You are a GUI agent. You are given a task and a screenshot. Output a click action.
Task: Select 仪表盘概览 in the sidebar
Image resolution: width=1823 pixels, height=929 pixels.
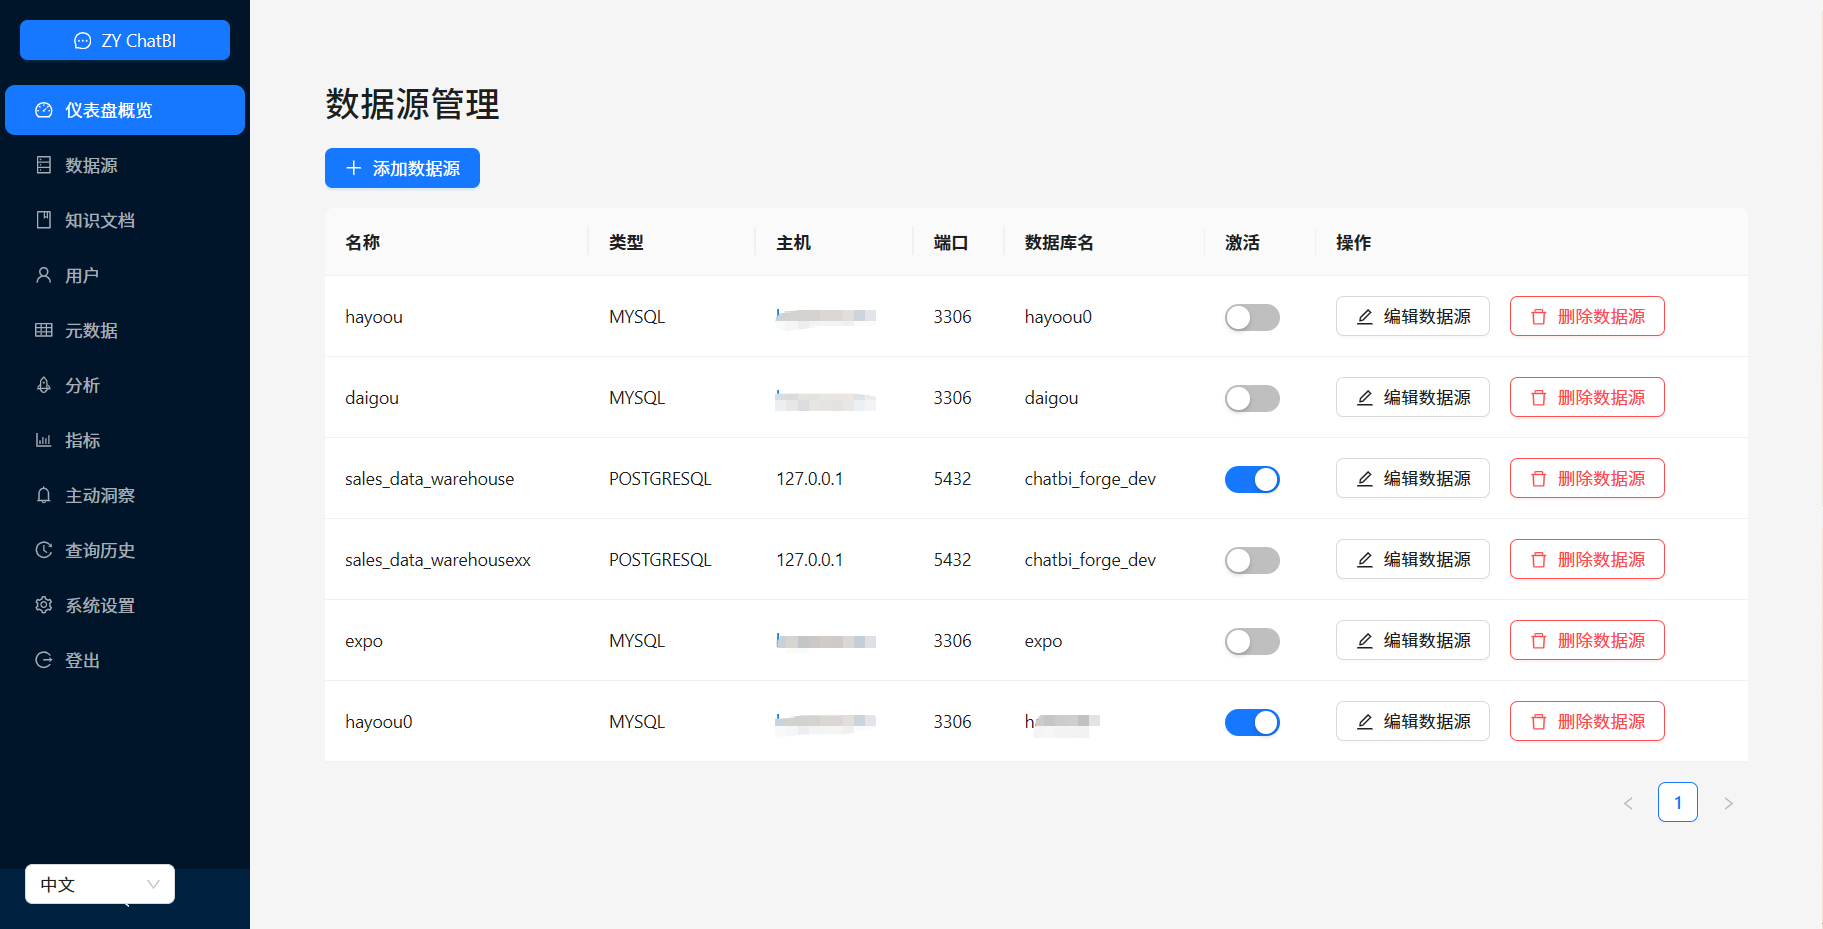(111, 110)
